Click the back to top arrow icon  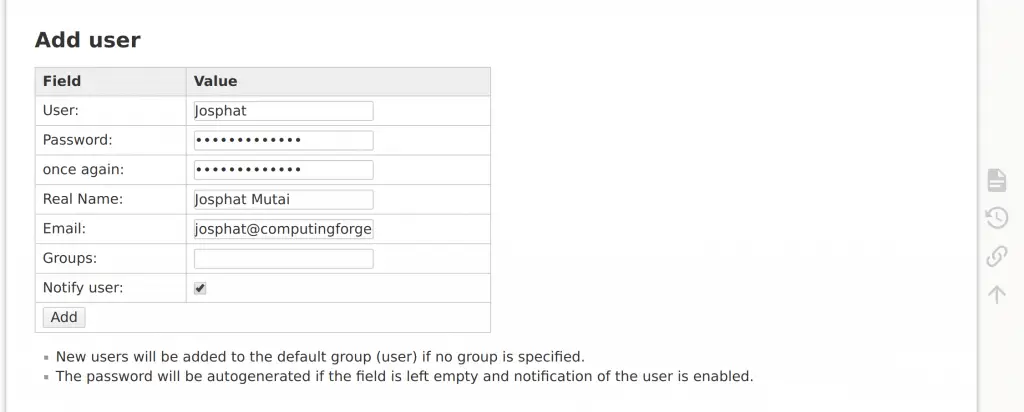click(996, 294)
